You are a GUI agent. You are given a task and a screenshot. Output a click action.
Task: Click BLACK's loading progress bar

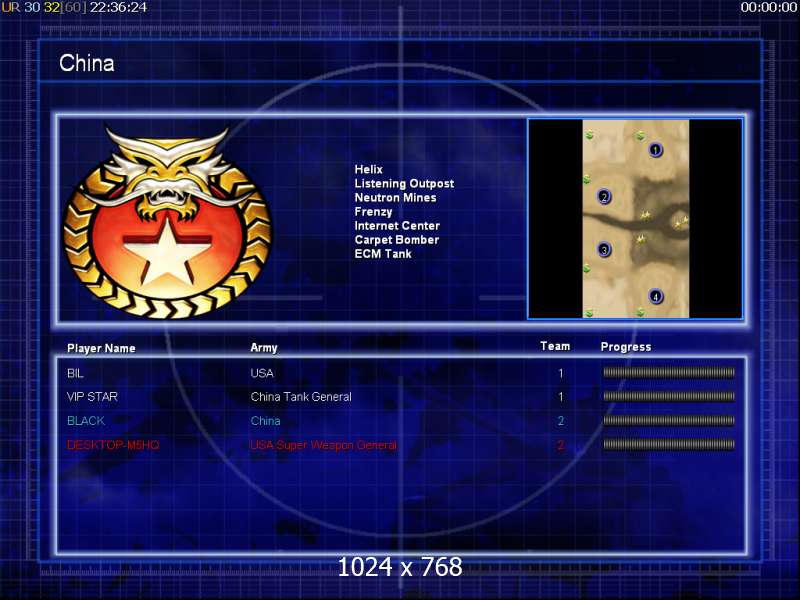tap(669, 420)
